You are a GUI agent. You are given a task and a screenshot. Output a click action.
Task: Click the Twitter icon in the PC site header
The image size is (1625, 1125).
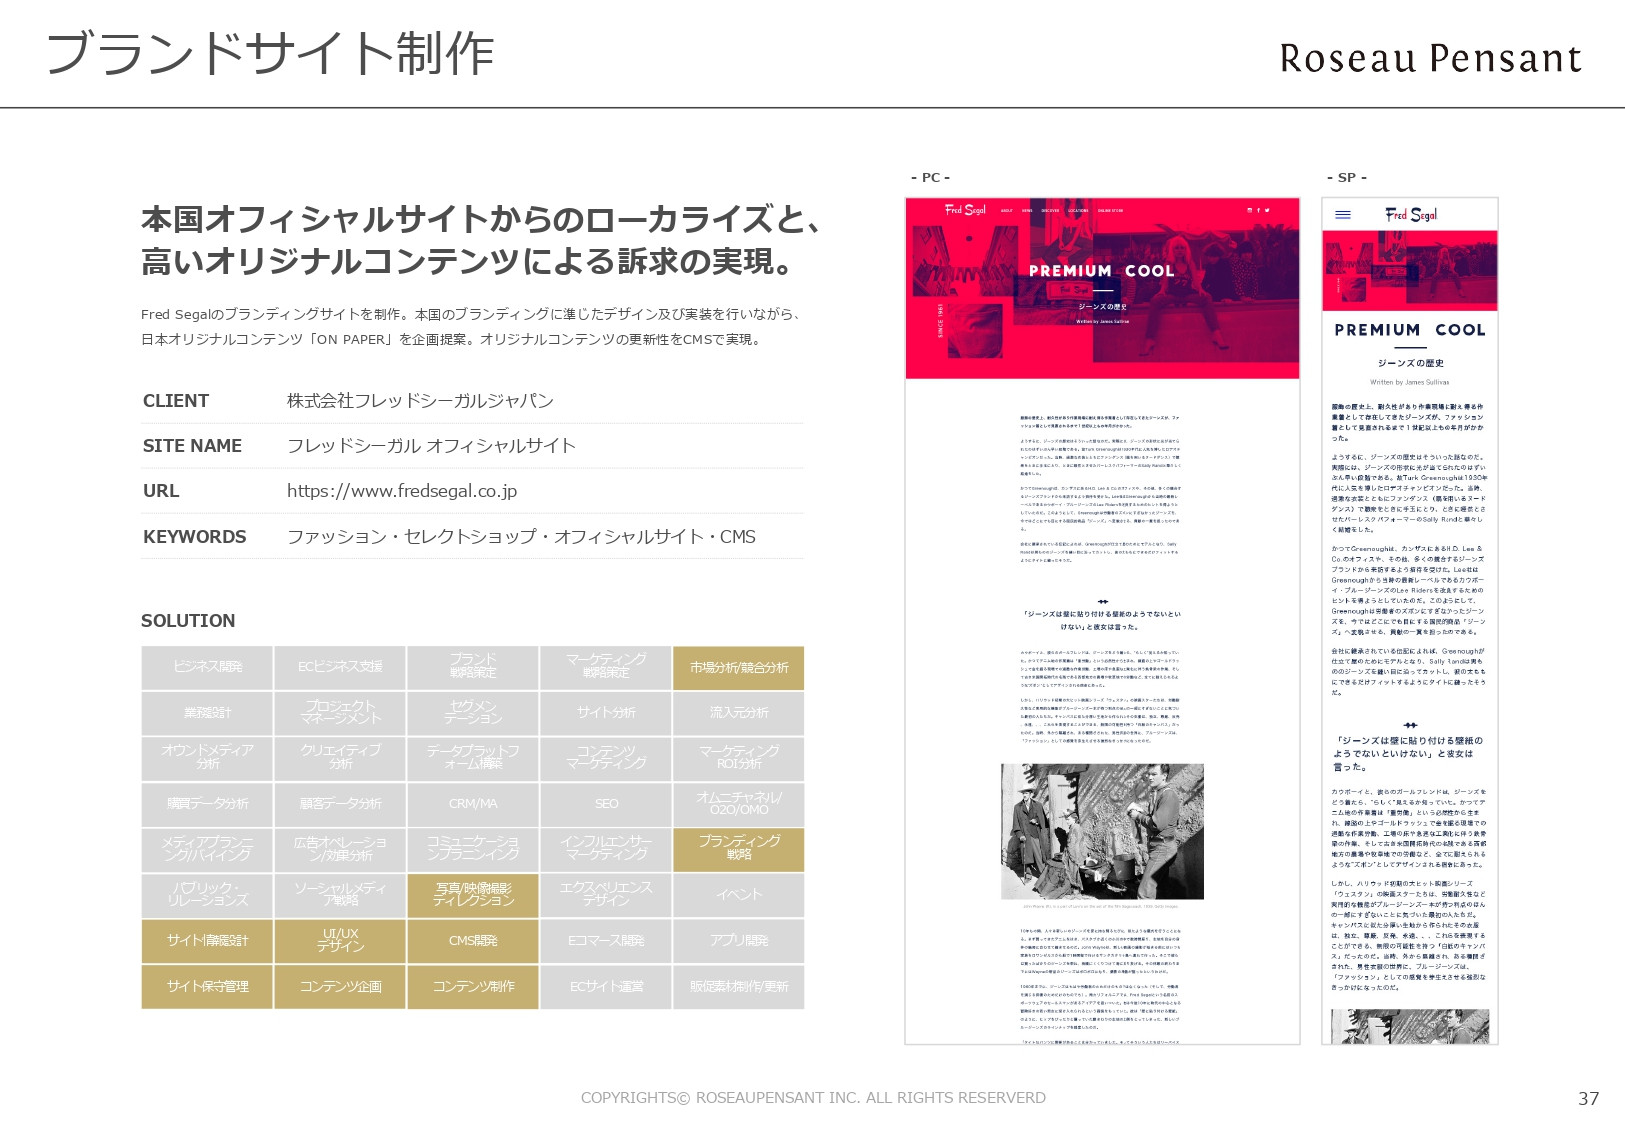tap(1268, 210)
